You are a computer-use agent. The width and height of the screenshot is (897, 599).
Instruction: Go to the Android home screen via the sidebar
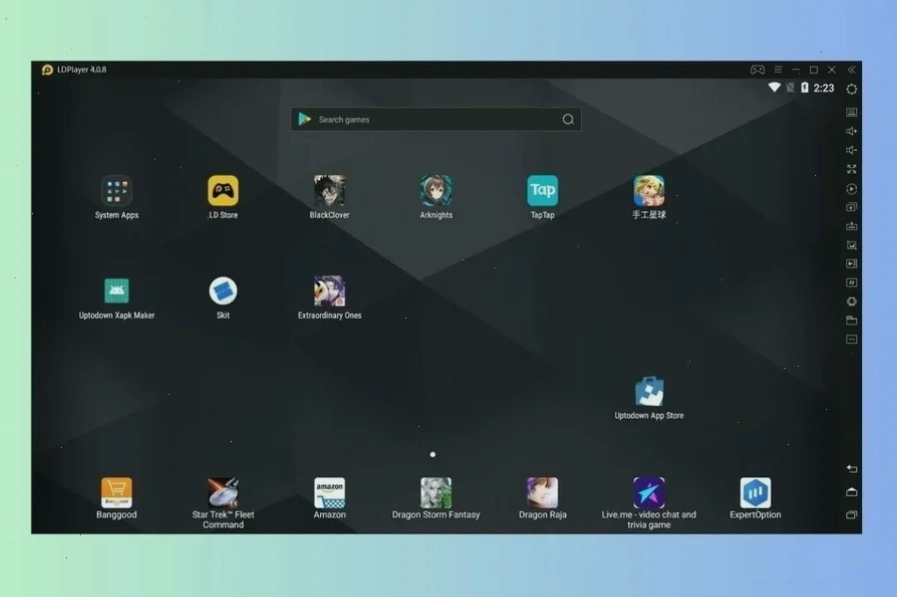pyautogui.click(x=852, y=491)
